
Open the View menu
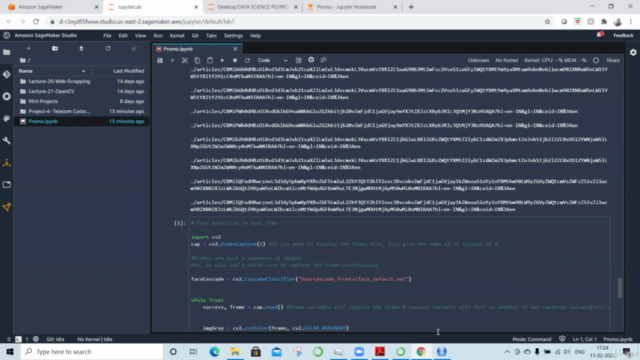click(x=140, y=36)
